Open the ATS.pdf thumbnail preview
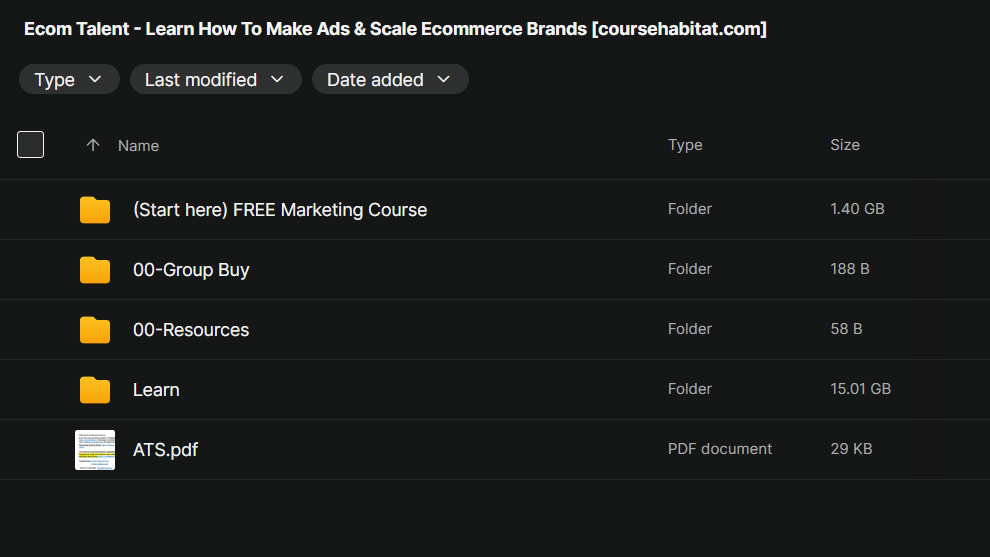The width and height of the screenshot is (990, 557). click(95, 450)
